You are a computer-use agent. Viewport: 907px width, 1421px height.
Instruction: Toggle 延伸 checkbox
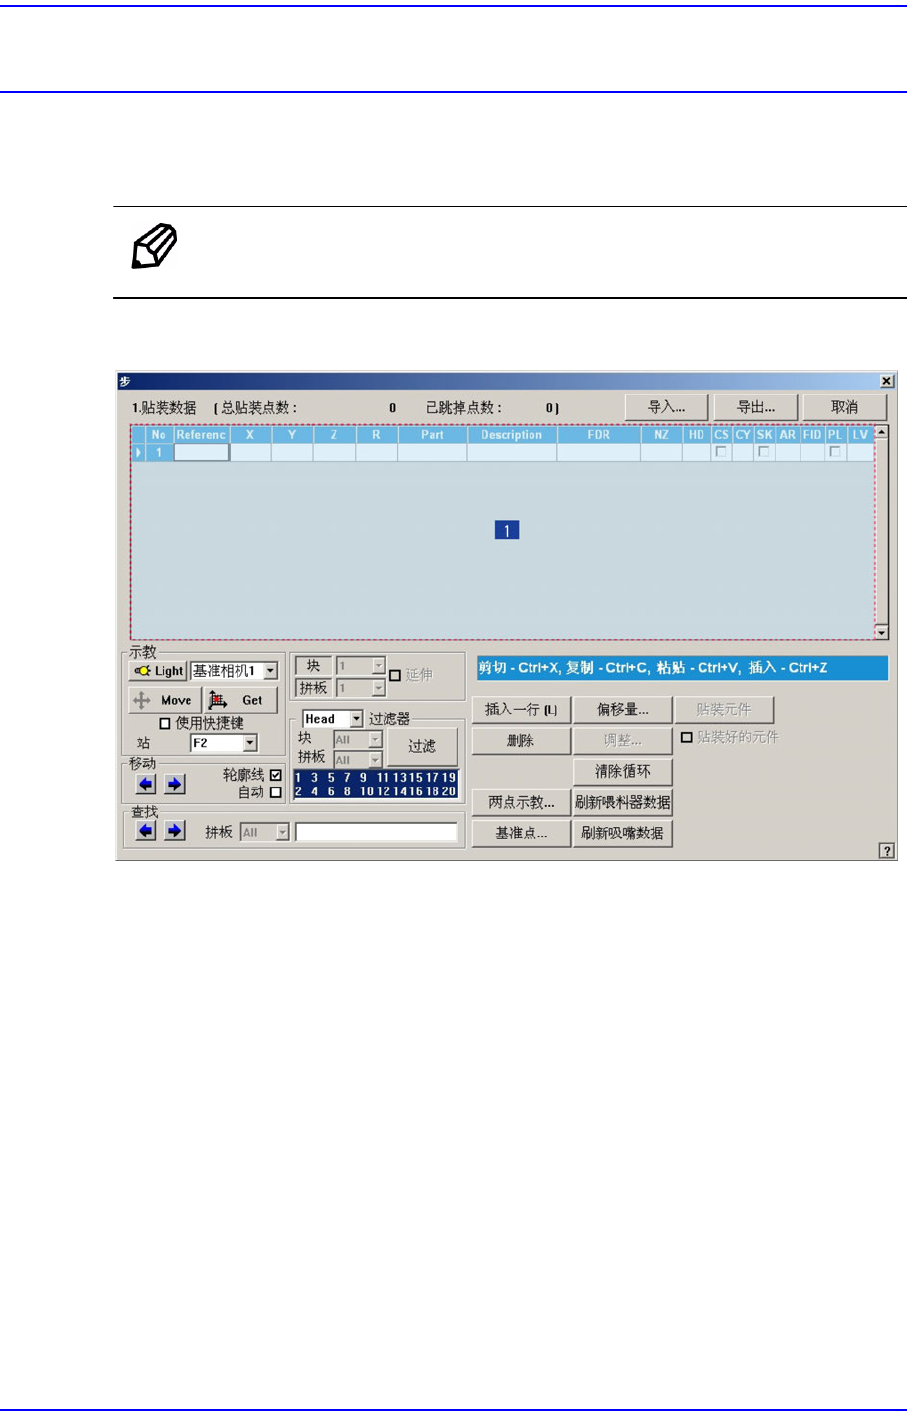[x=394, y=675]
